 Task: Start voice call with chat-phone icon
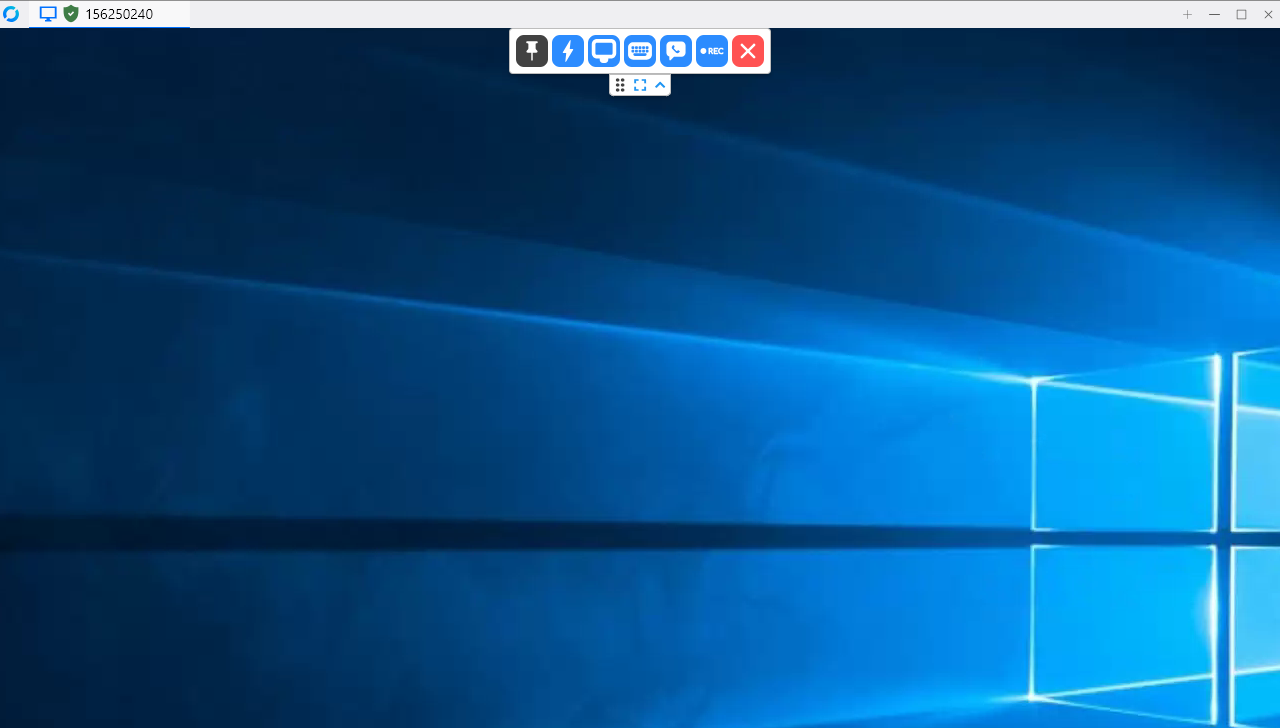click(x=676, y=51)
